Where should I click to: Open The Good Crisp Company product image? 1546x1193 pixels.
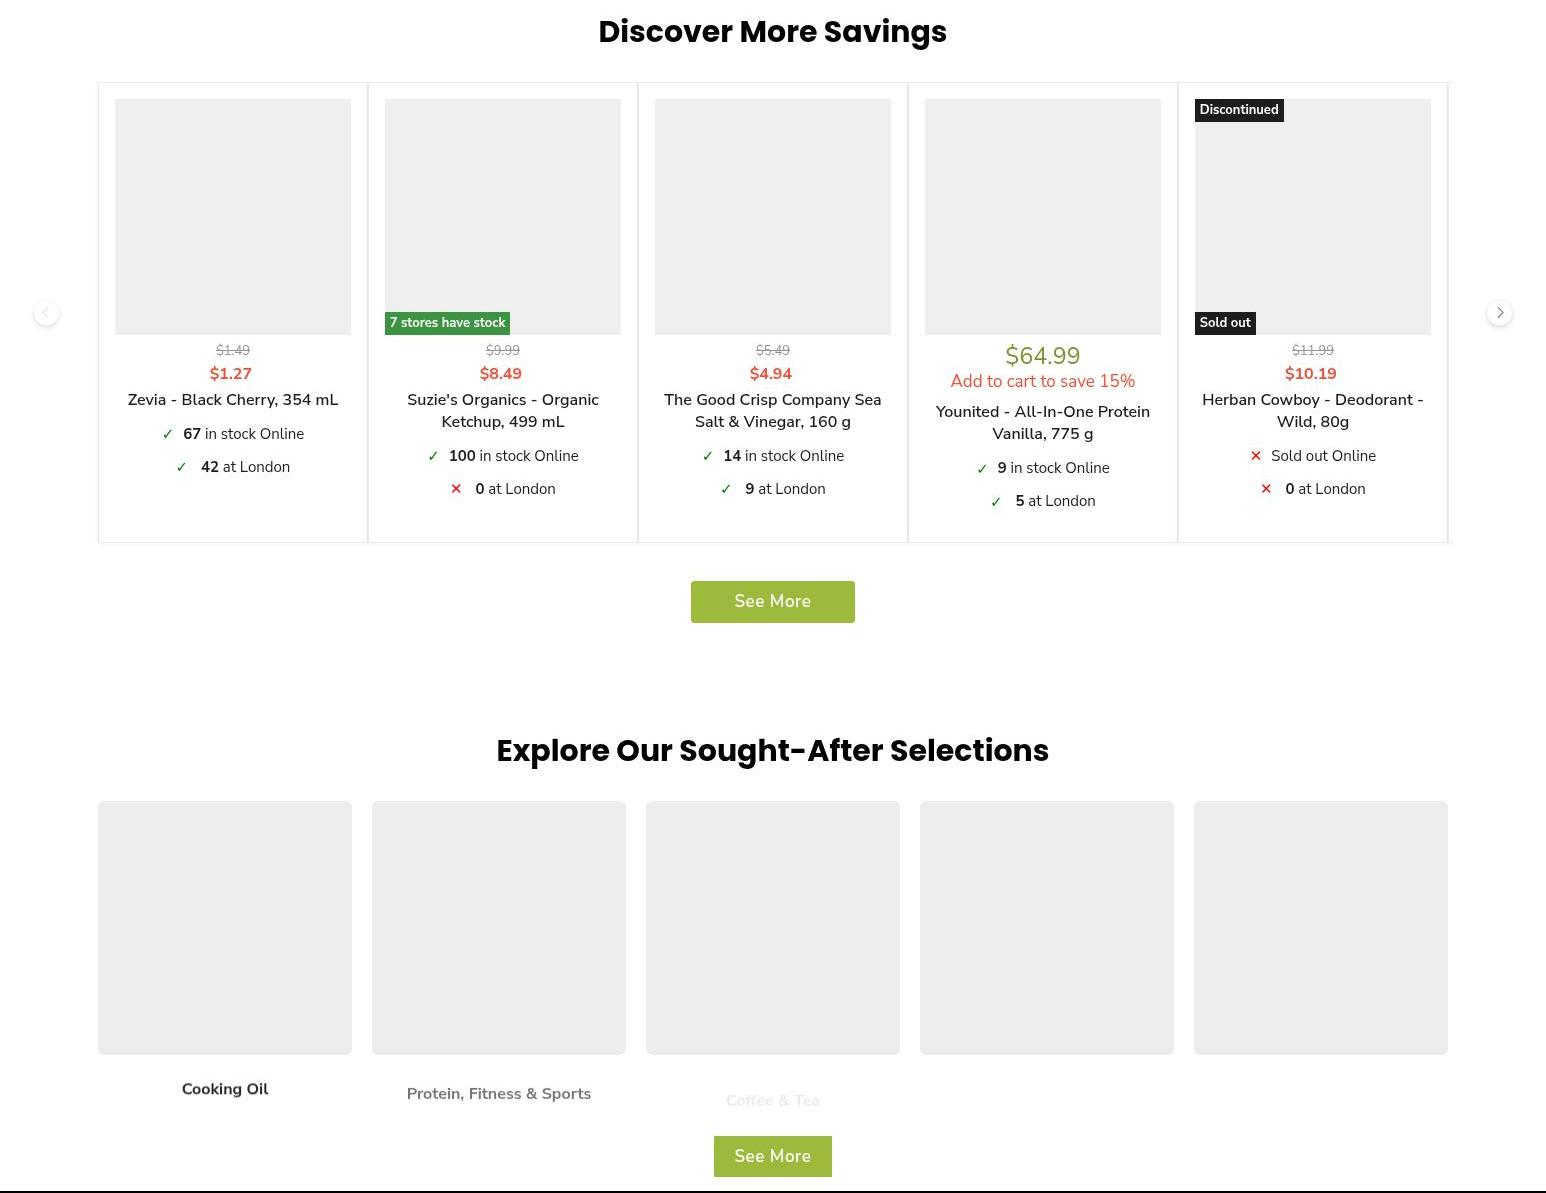click(772, 216)
